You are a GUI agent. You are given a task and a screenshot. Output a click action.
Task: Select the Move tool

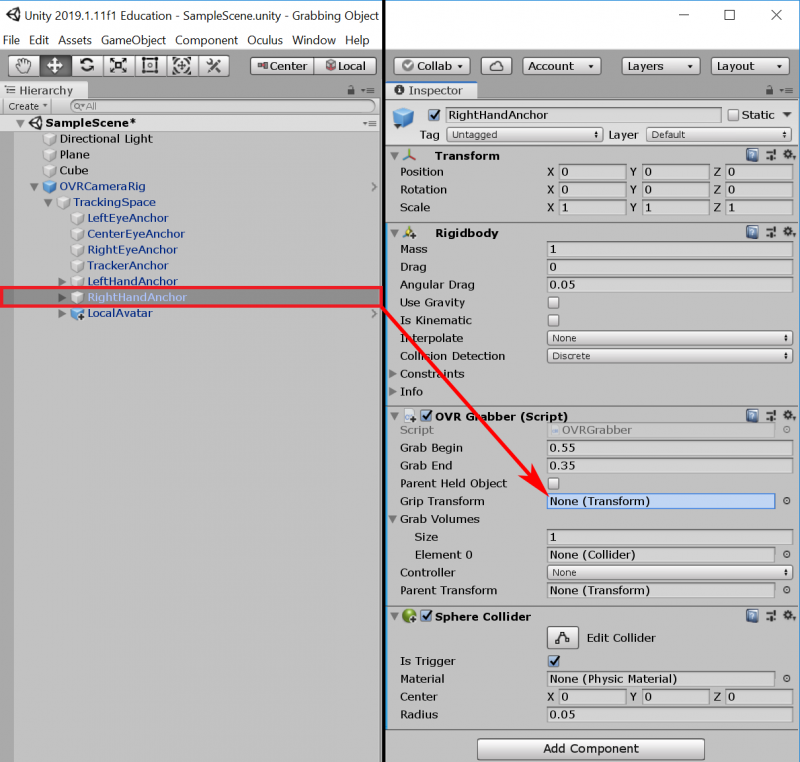click(x=55, y=66)
